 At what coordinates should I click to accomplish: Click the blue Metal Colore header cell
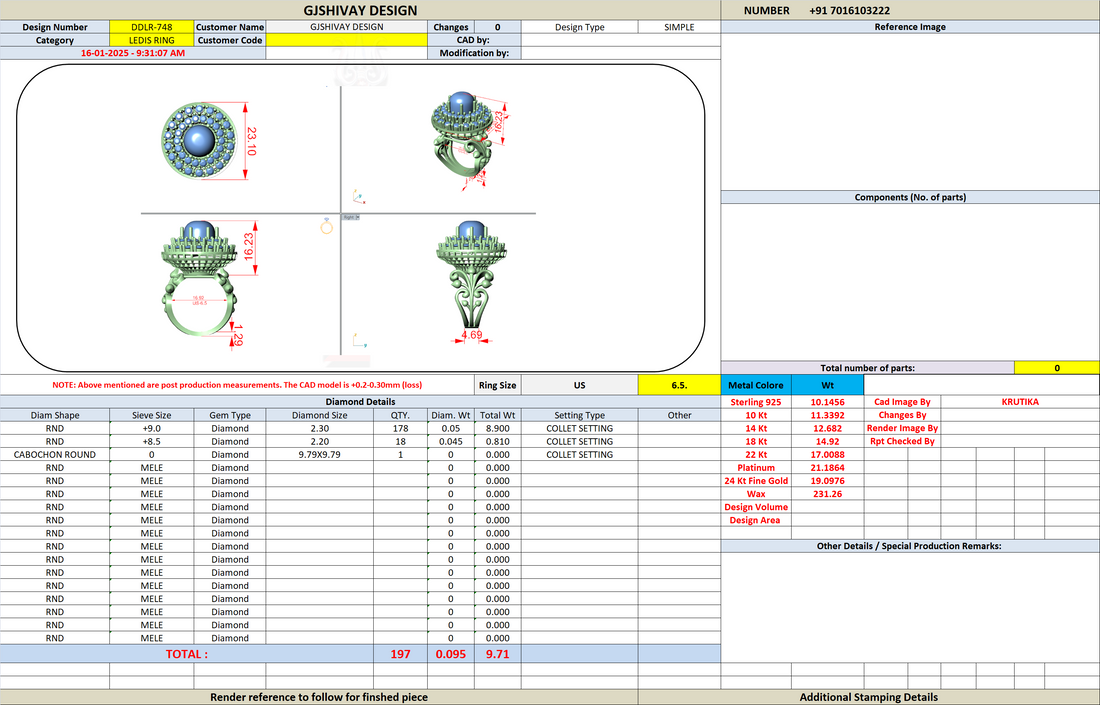point(756,385)
